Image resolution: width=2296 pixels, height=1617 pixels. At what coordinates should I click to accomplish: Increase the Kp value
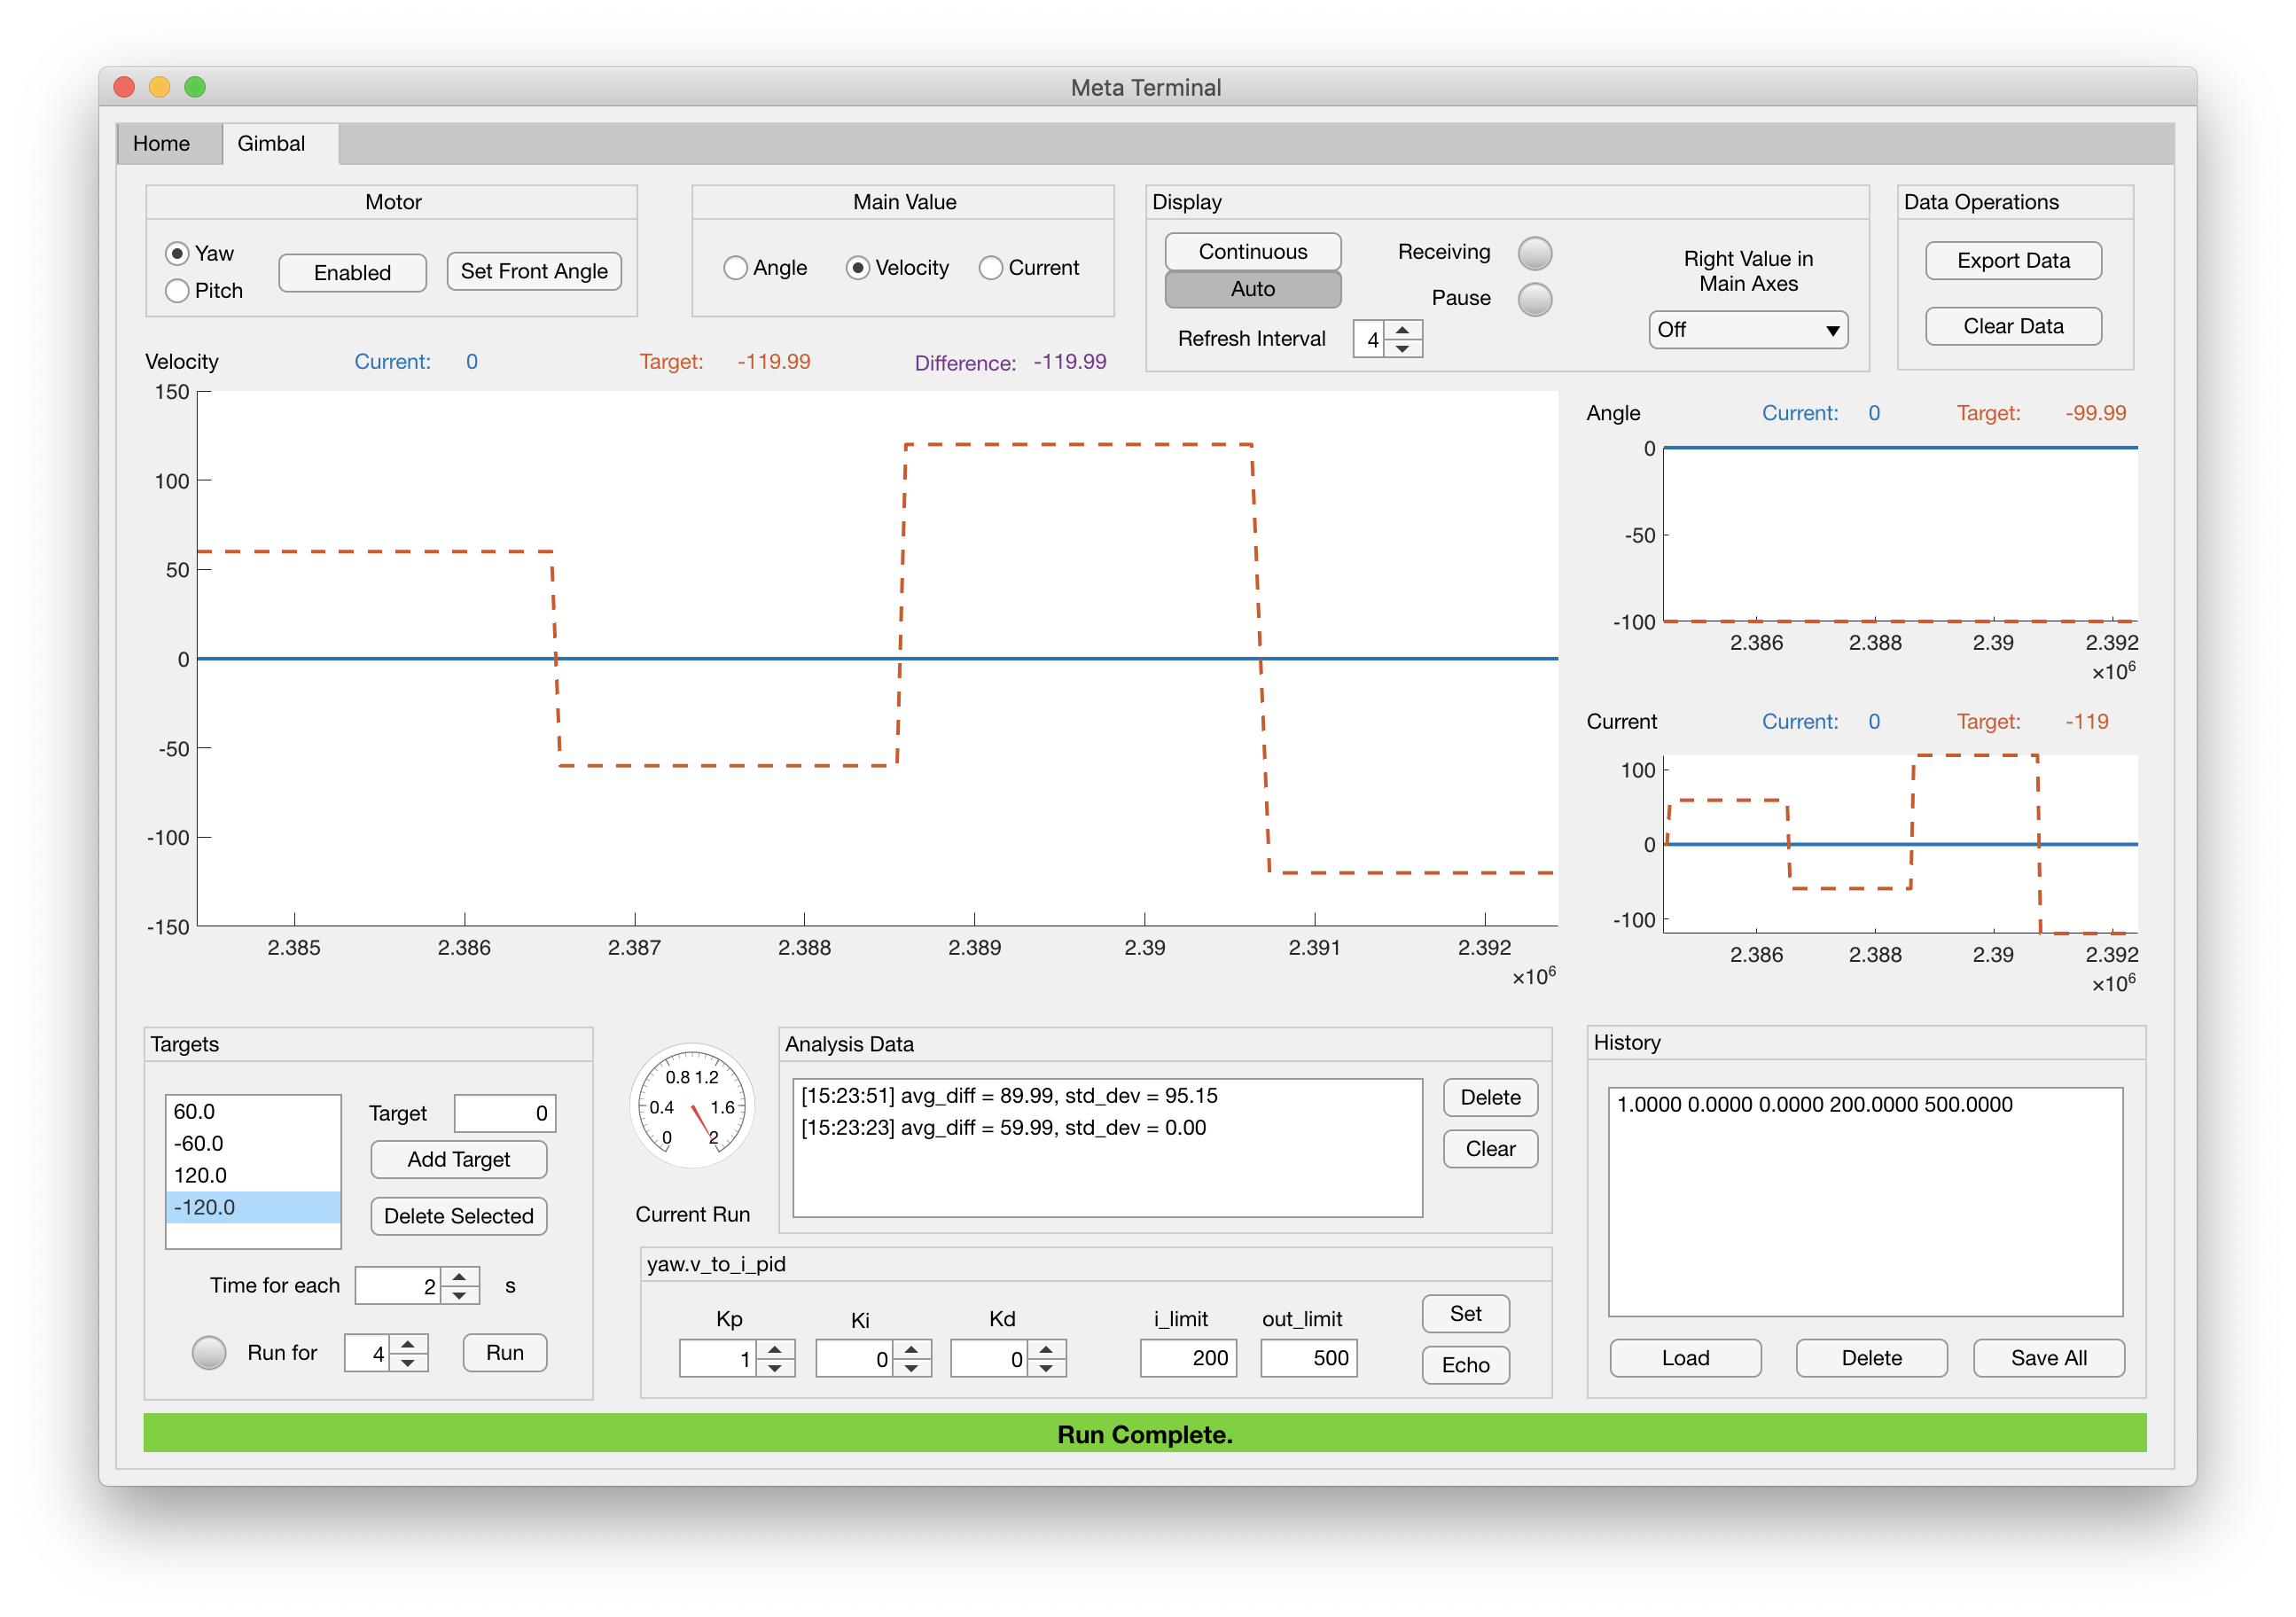click(775, 1349)
